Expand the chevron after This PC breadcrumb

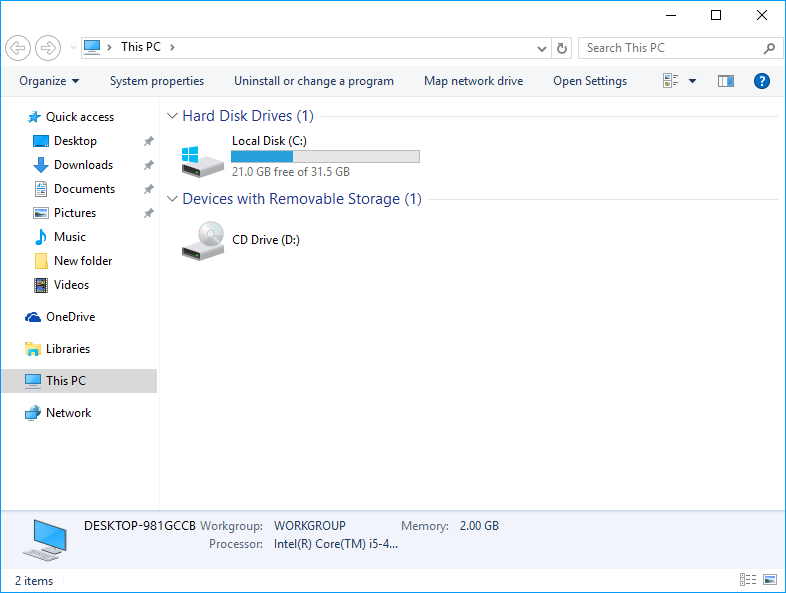[172, 47]
